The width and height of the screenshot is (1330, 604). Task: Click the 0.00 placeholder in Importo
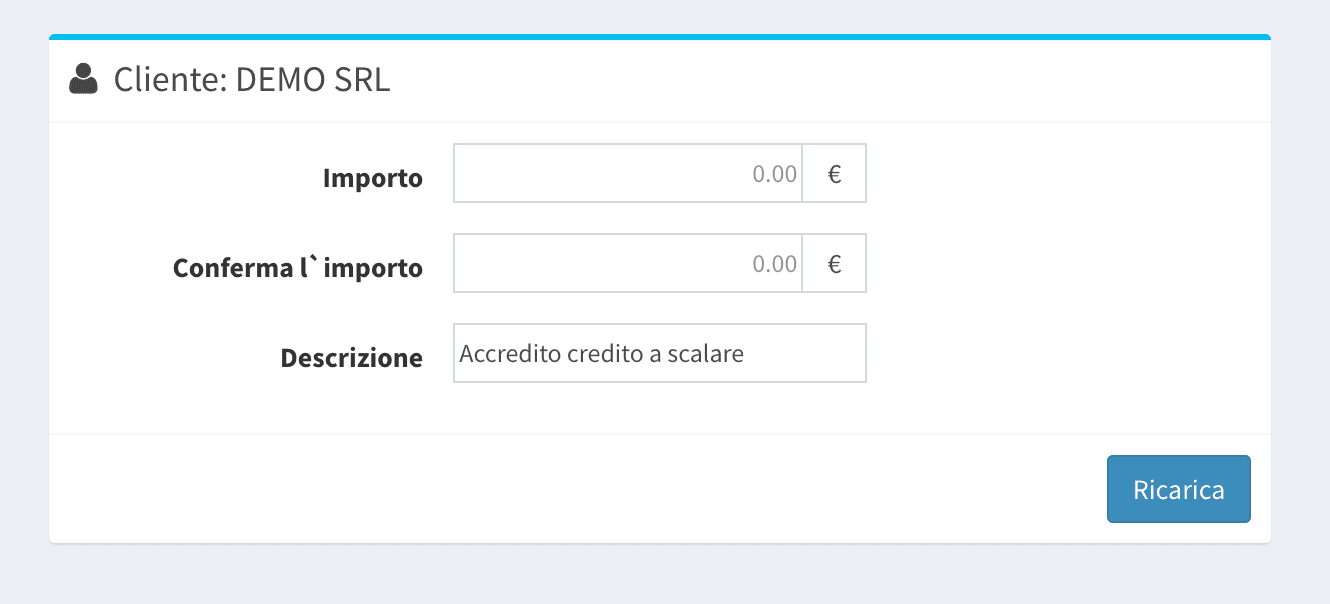pyautogui.click(x=774, y=174)
